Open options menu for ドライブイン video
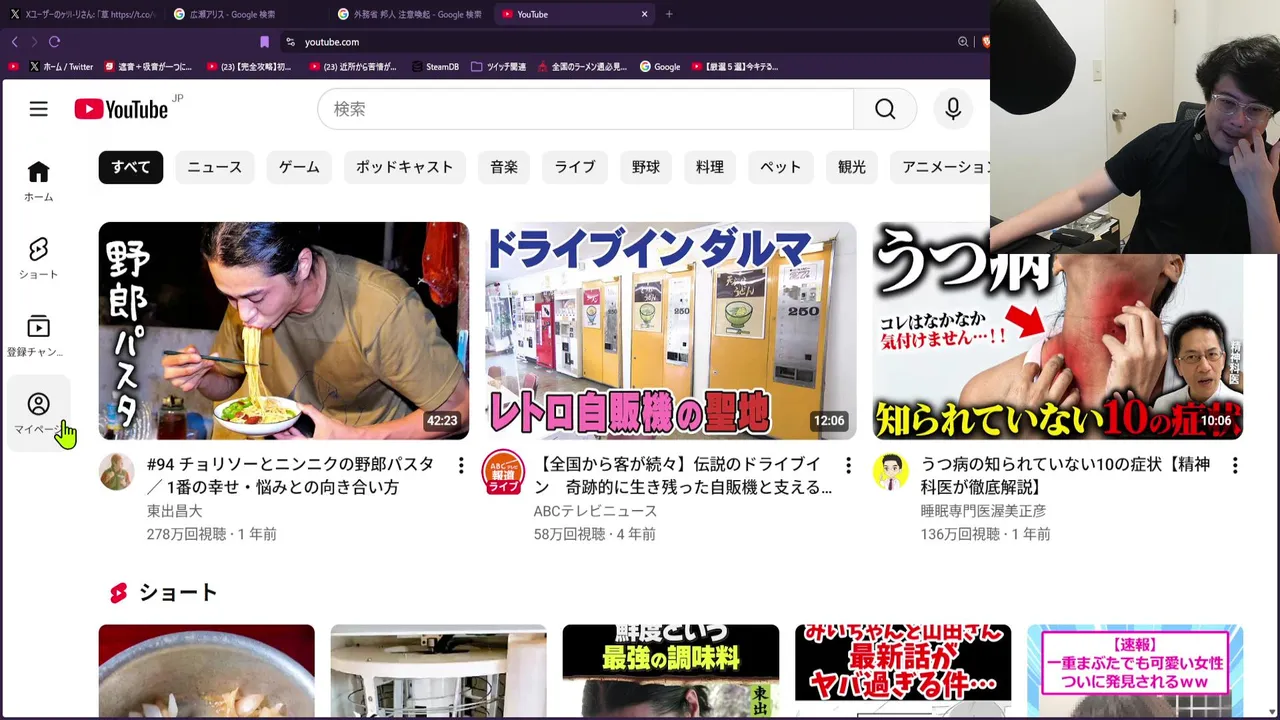Viewport: 1280px width, 720px height. tap(848, 465)
